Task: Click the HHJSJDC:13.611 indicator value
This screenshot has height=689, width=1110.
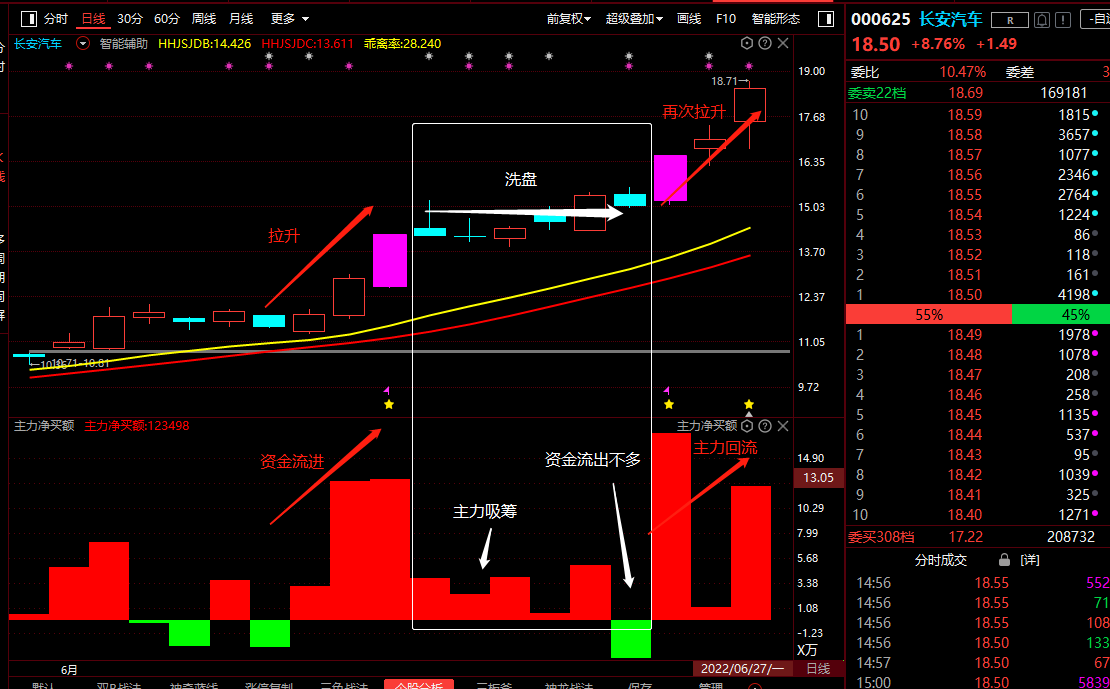Action: [307, 44]
